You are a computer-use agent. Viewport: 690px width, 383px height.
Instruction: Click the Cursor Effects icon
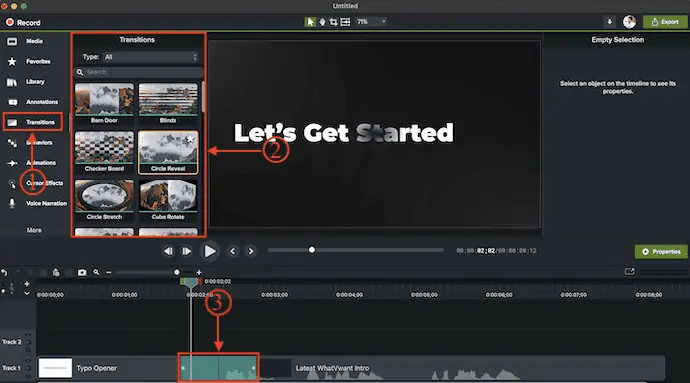(x=12, y=184)
